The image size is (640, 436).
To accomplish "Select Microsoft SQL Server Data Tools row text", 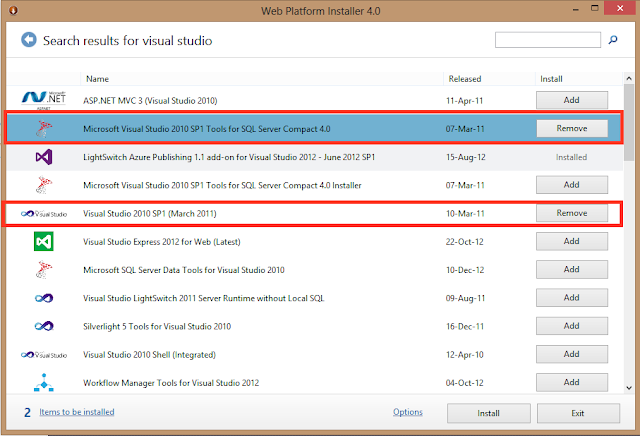I will (x=184, y=270).
